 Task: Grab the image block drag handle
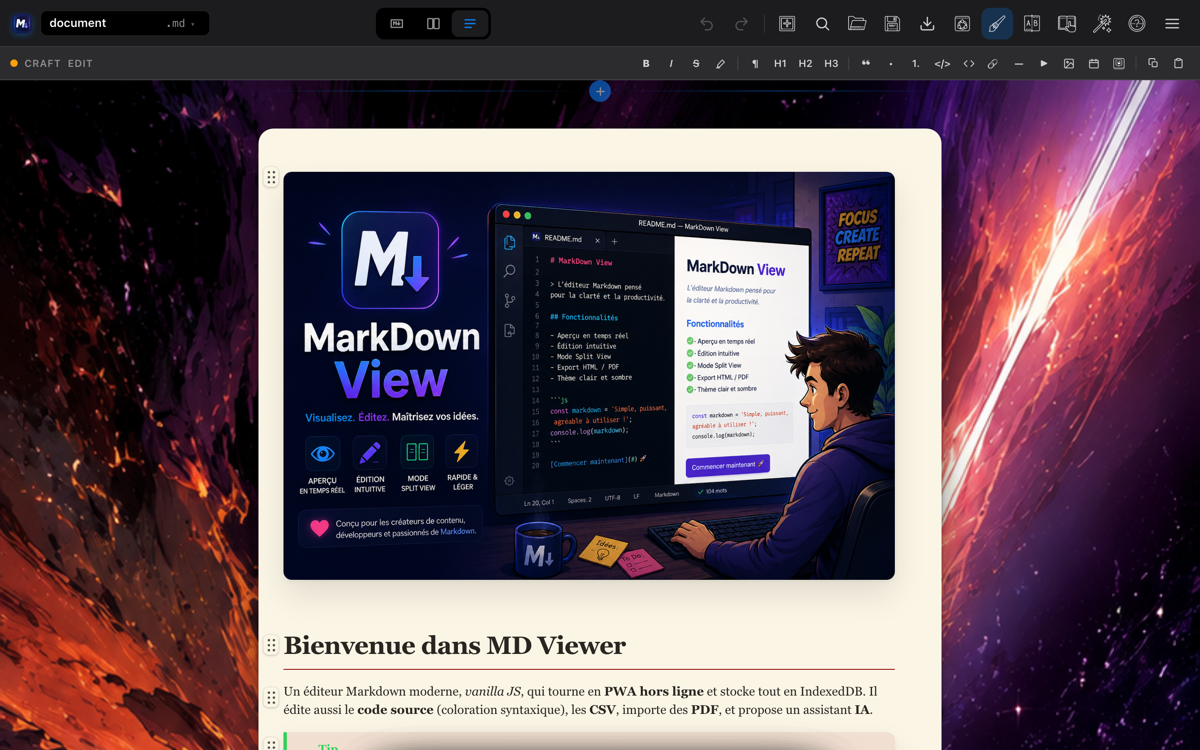271,177
